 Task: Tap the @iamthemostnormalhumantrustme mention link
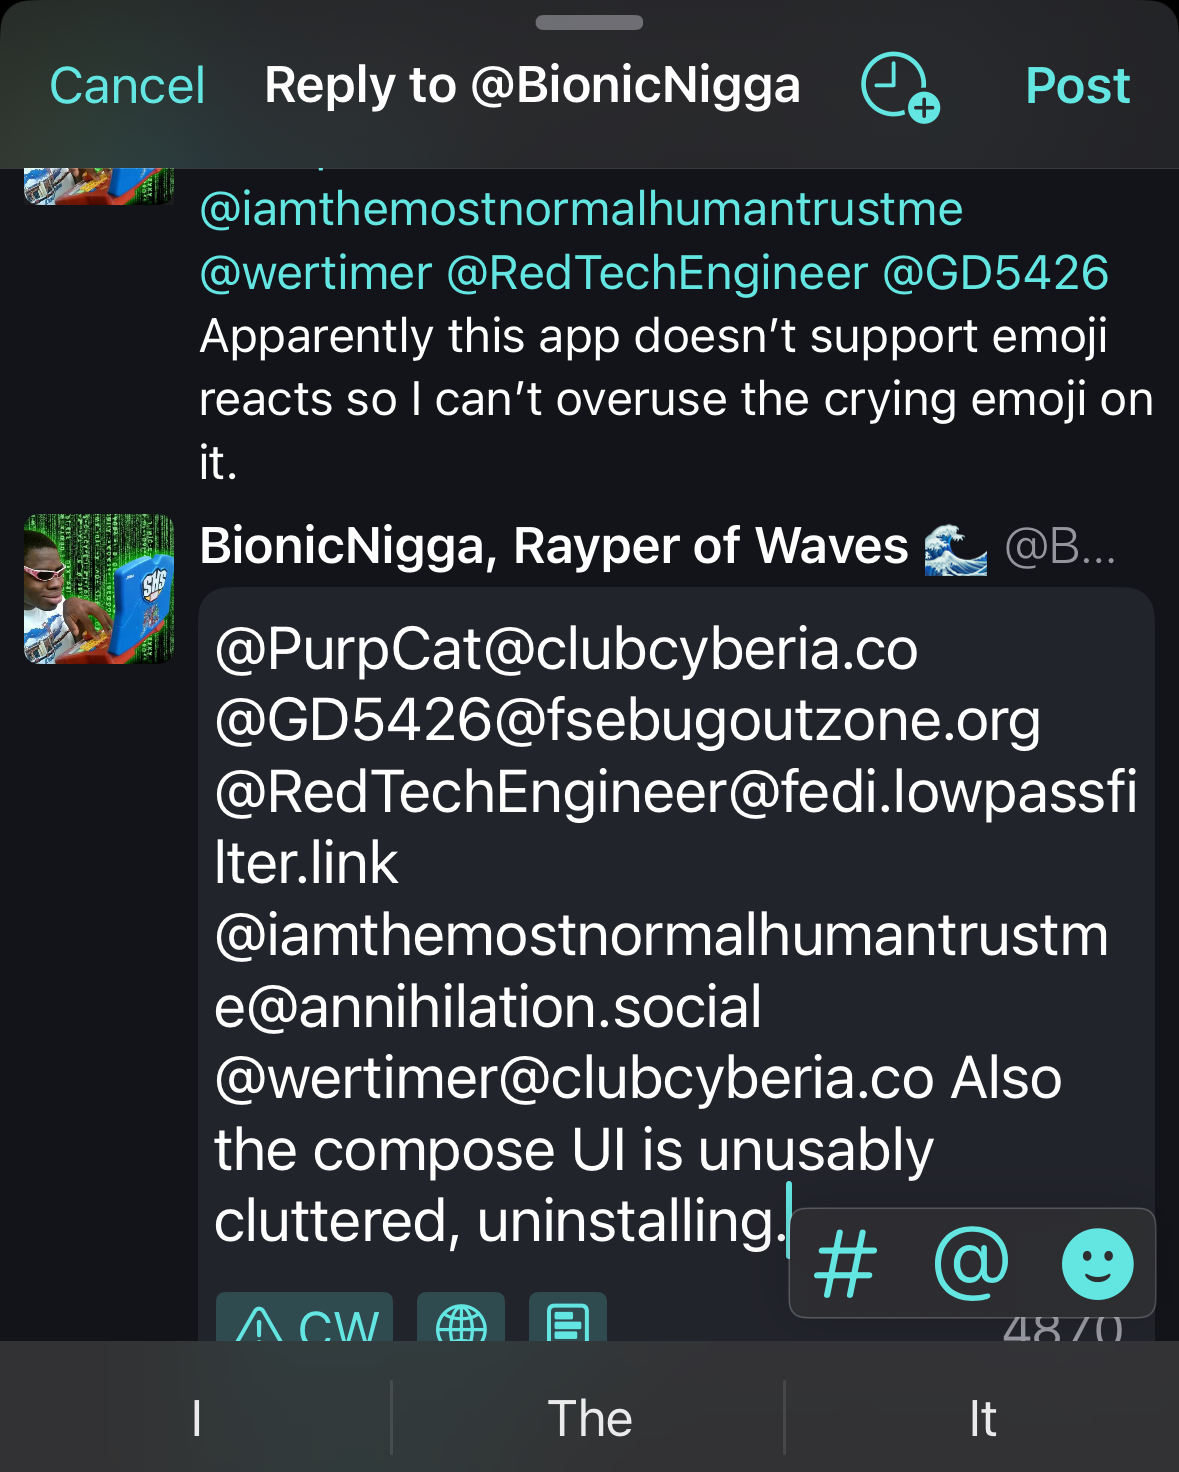click(581, 210)
